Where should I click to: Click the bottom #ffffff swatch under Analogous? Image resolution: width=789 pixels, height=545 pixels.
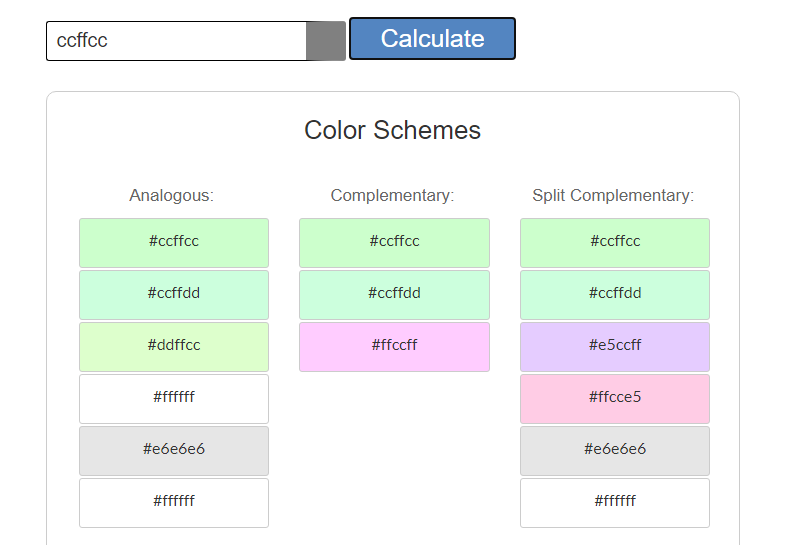174,502
